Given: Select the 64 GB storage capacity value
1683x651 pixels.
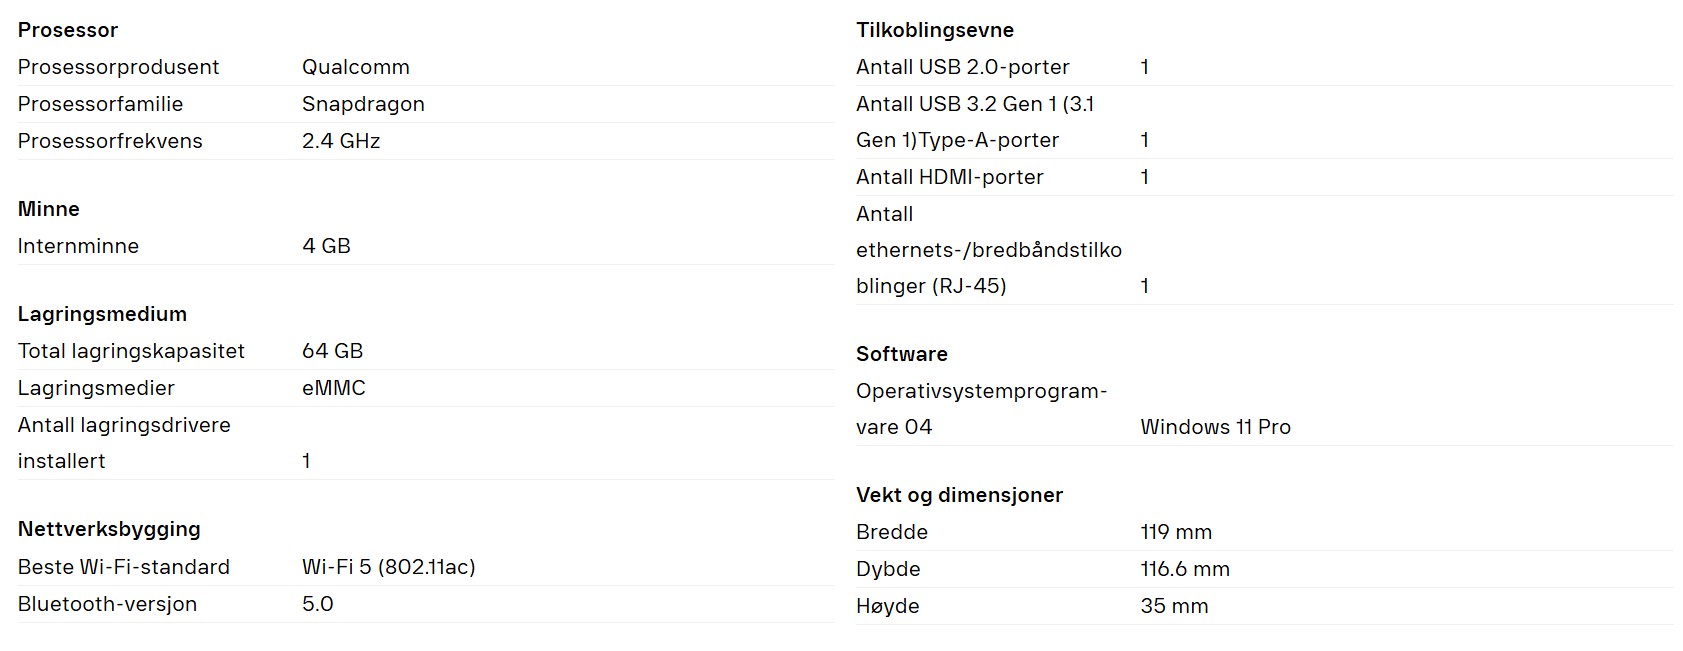Looking at the screenshot, I should click(x=332, y=351).
